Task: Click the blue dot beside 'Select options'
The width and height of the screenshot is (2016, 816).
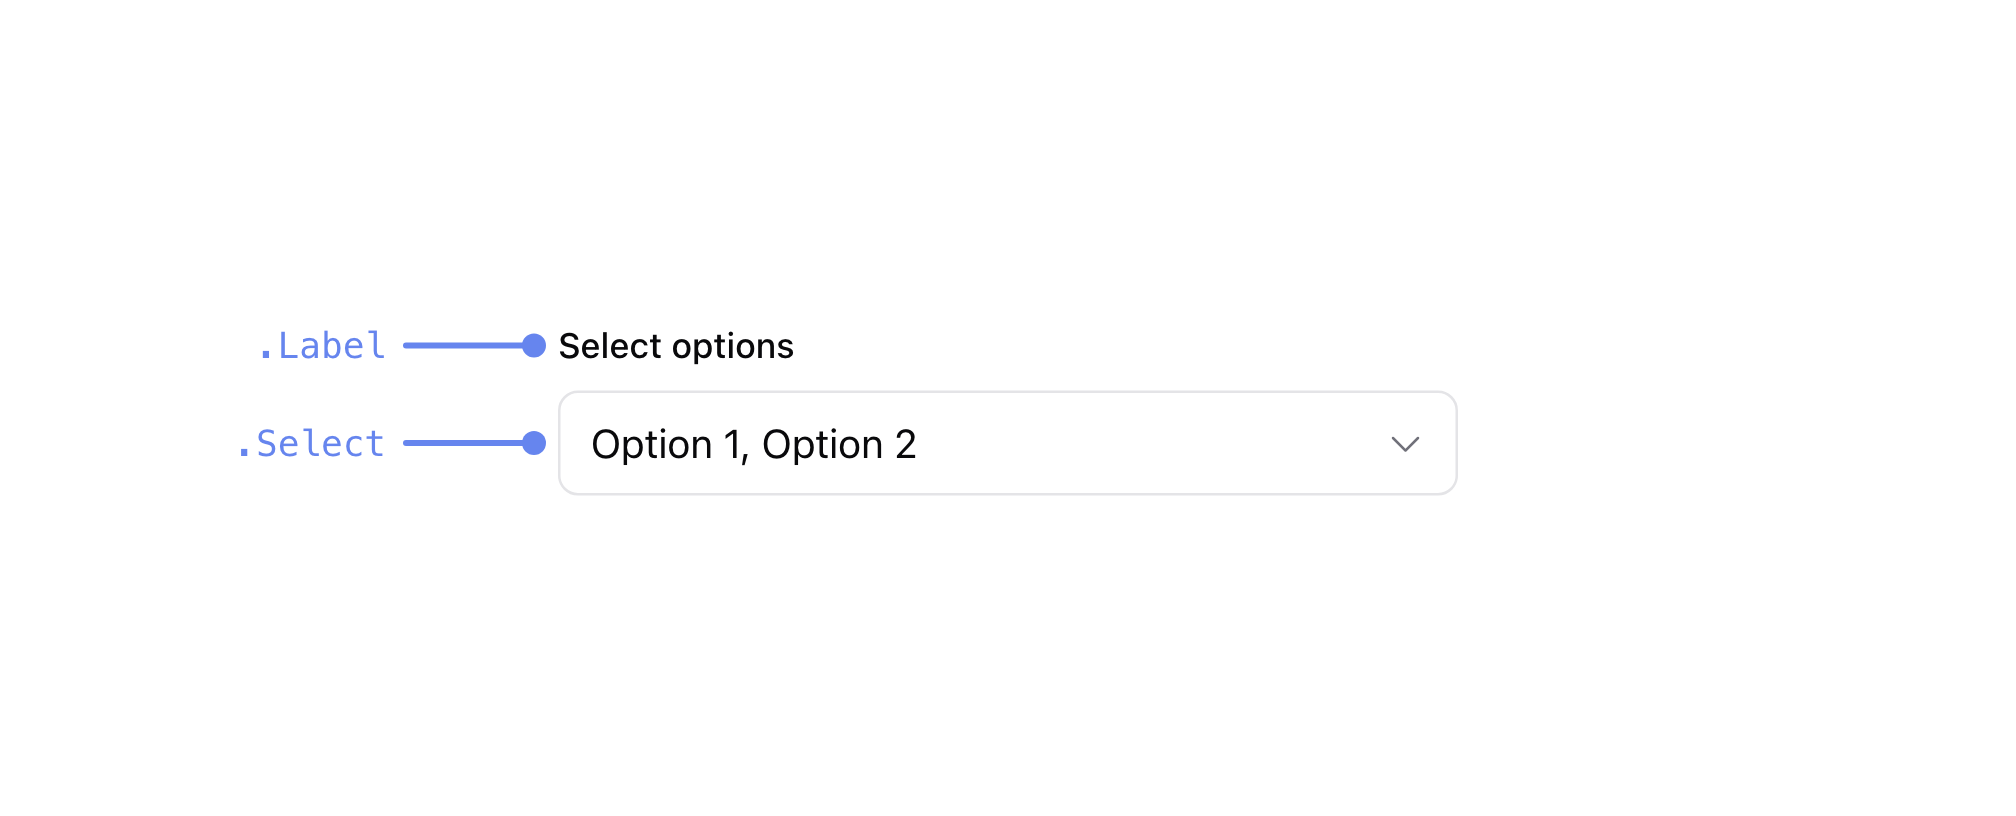Action: (x=534, y=346)
